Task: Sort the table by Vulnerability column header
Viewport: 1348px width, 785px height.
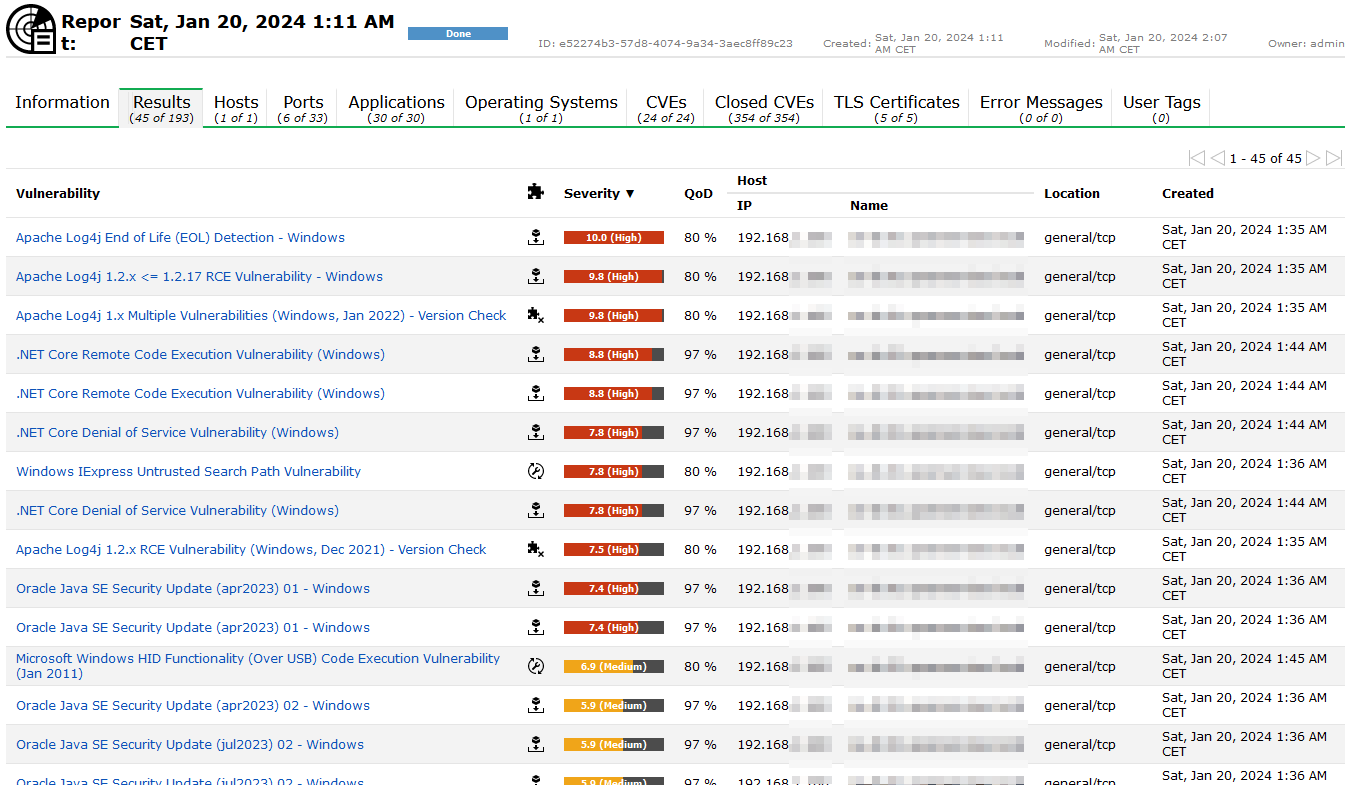Action: click(x=58, y=193)
